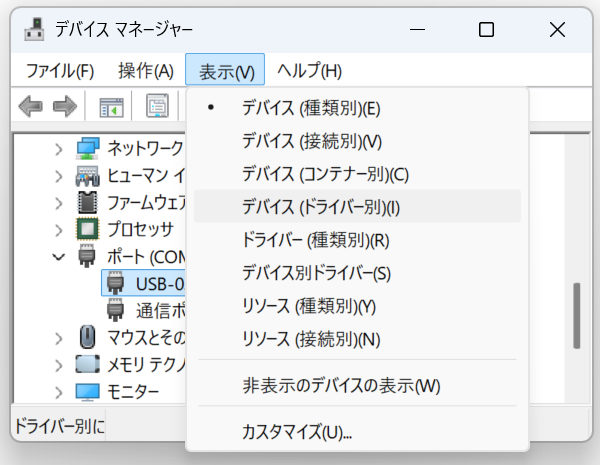600x465 pixels.
Task: Select the USB-0 device row text
Action: click(x=160, y=284)
